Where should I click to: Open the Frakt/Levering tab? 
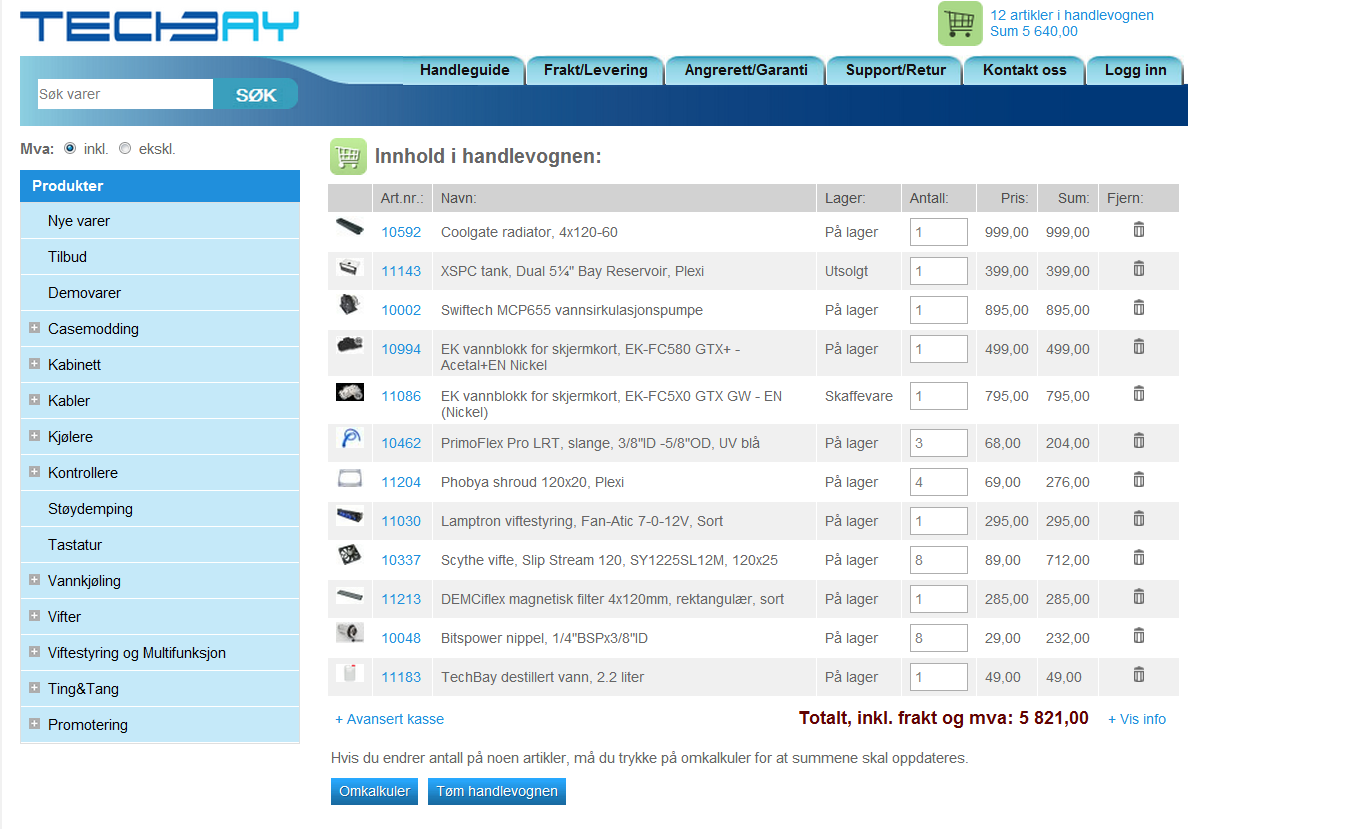coord(596,70)
